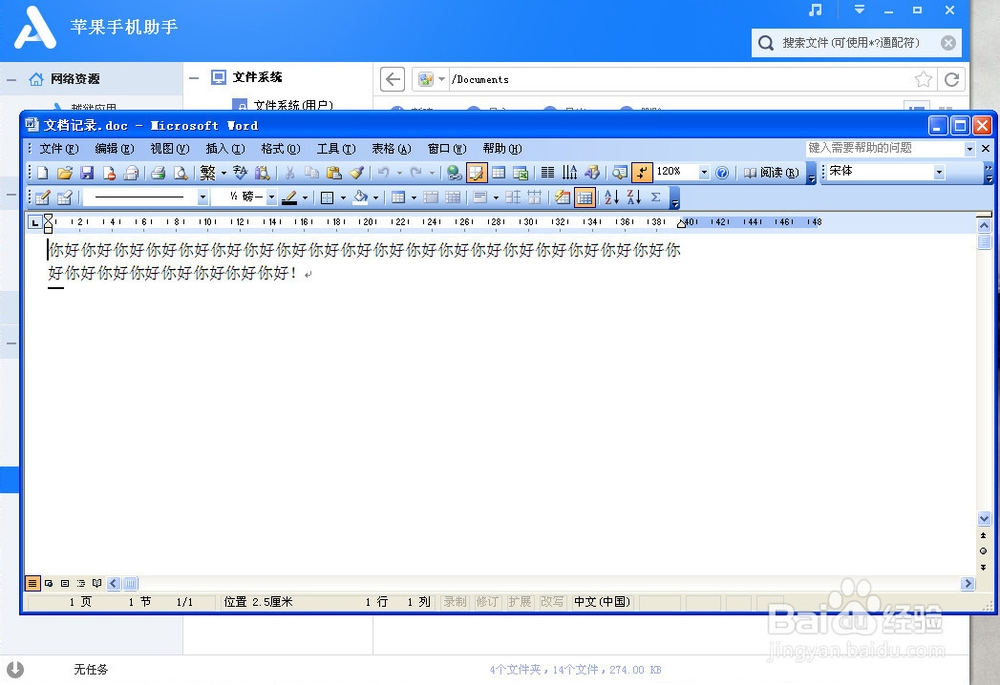Open the 插入(I) menu
Viewport: 1000px width, 685px height.
(x=225, y=149)
